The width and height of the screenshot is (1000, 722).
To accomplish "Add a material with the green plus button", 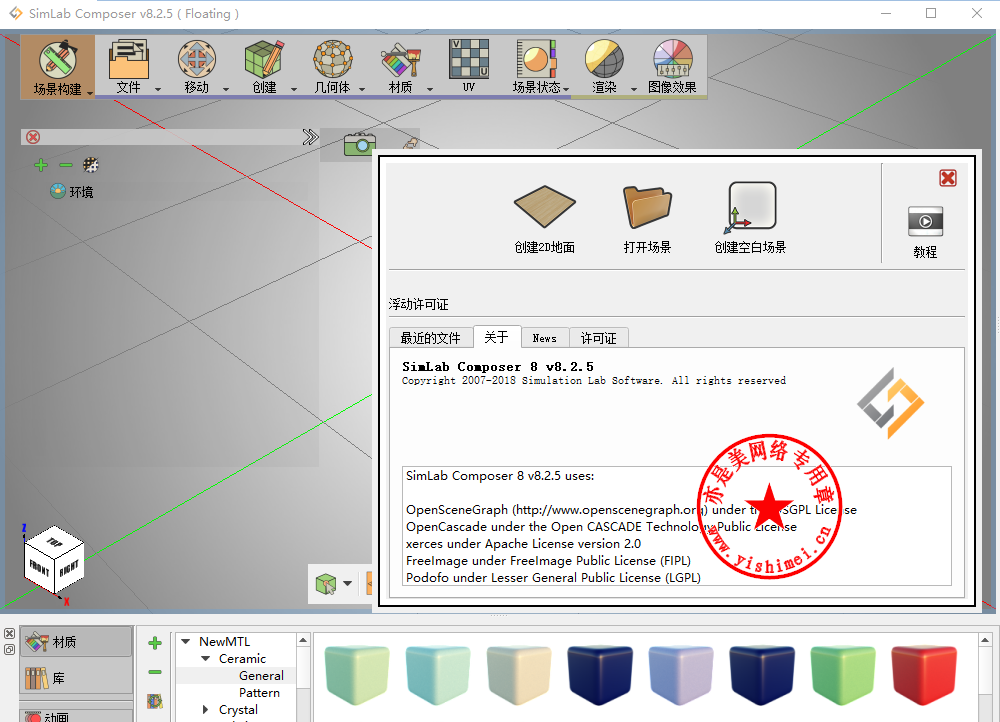I will [155, 643].
